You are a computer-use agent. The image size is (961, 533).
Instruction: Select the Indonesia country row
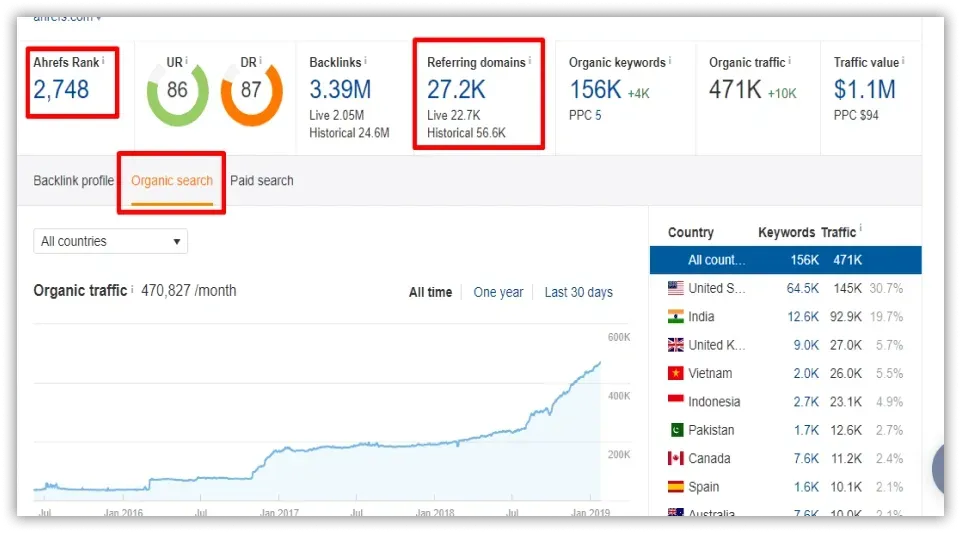(x=786, y=402)
